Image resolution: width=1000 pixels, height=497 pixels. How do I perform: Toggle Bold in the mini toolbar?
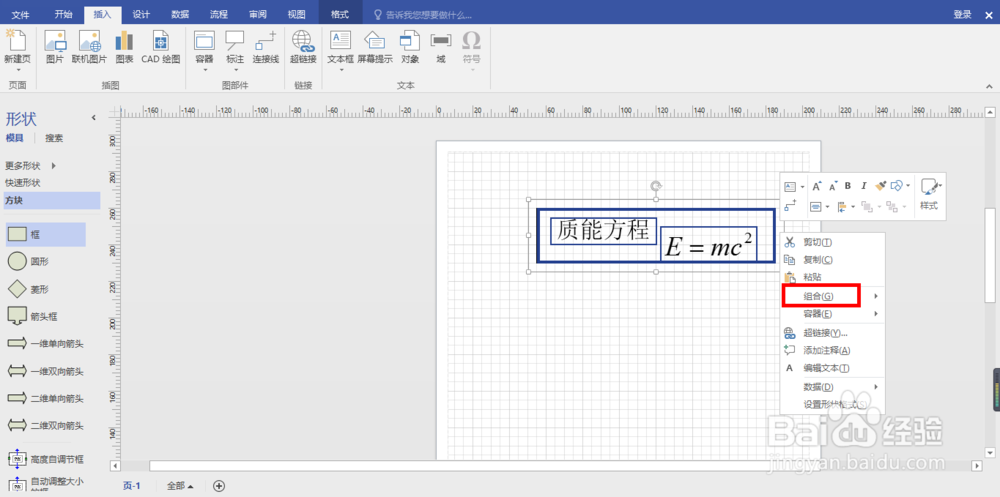[848, 186]
